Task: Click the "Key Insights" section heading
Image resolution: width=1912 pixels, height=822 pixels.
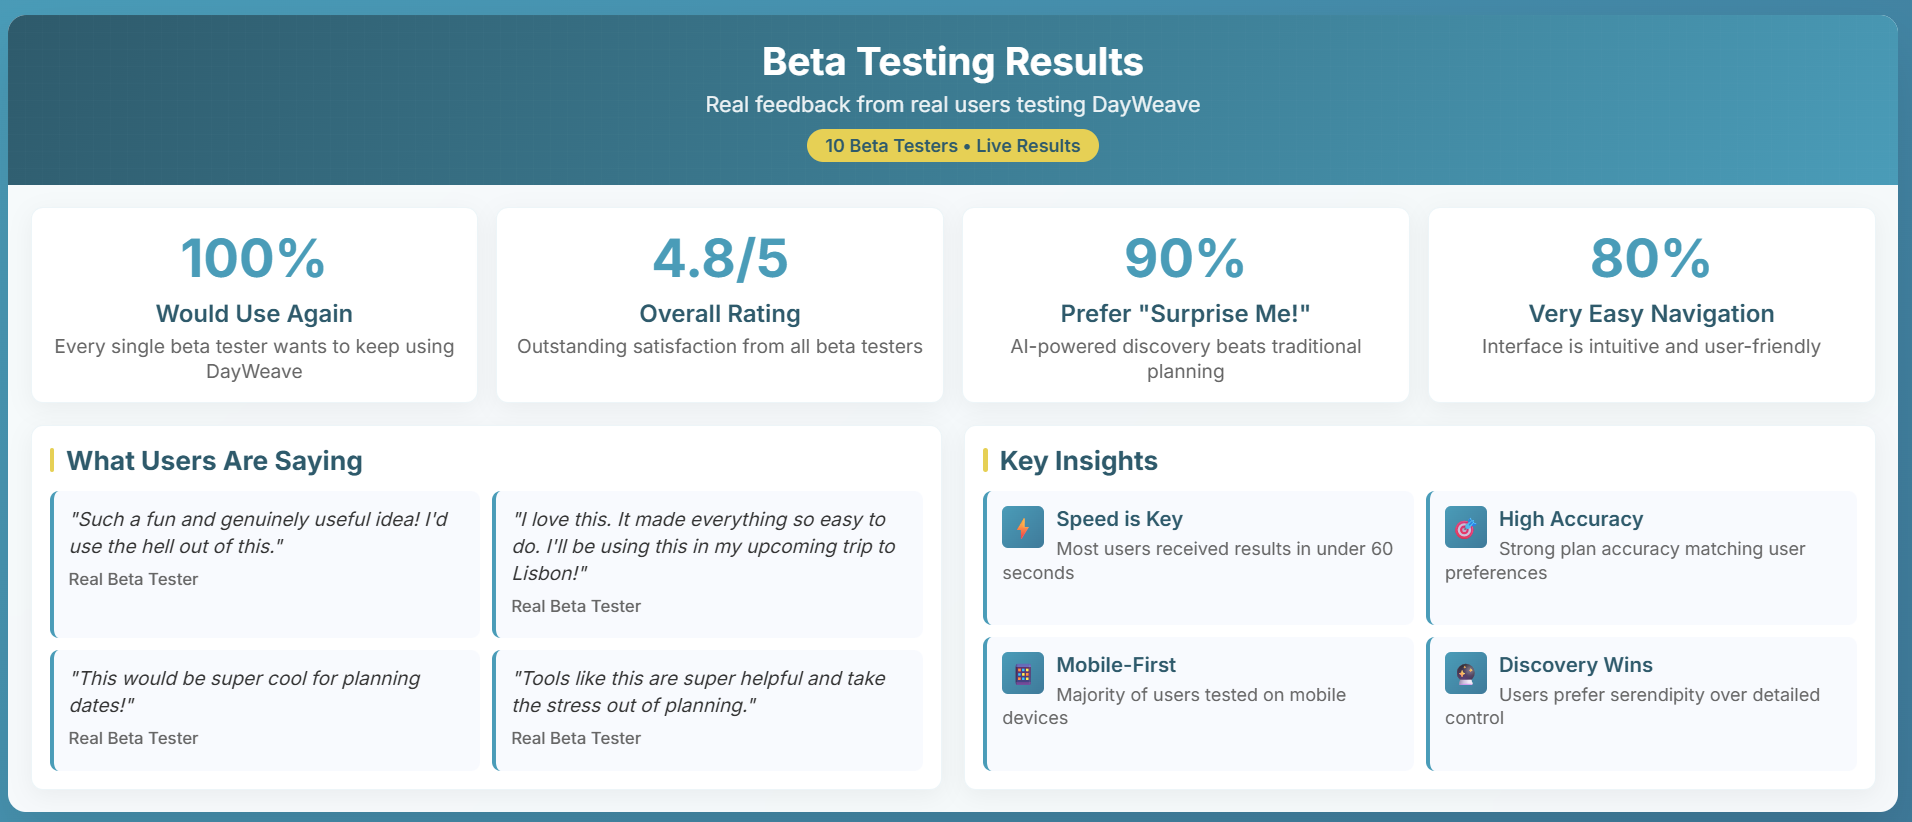Action: pyautogui.click(x=1078, y=461)
